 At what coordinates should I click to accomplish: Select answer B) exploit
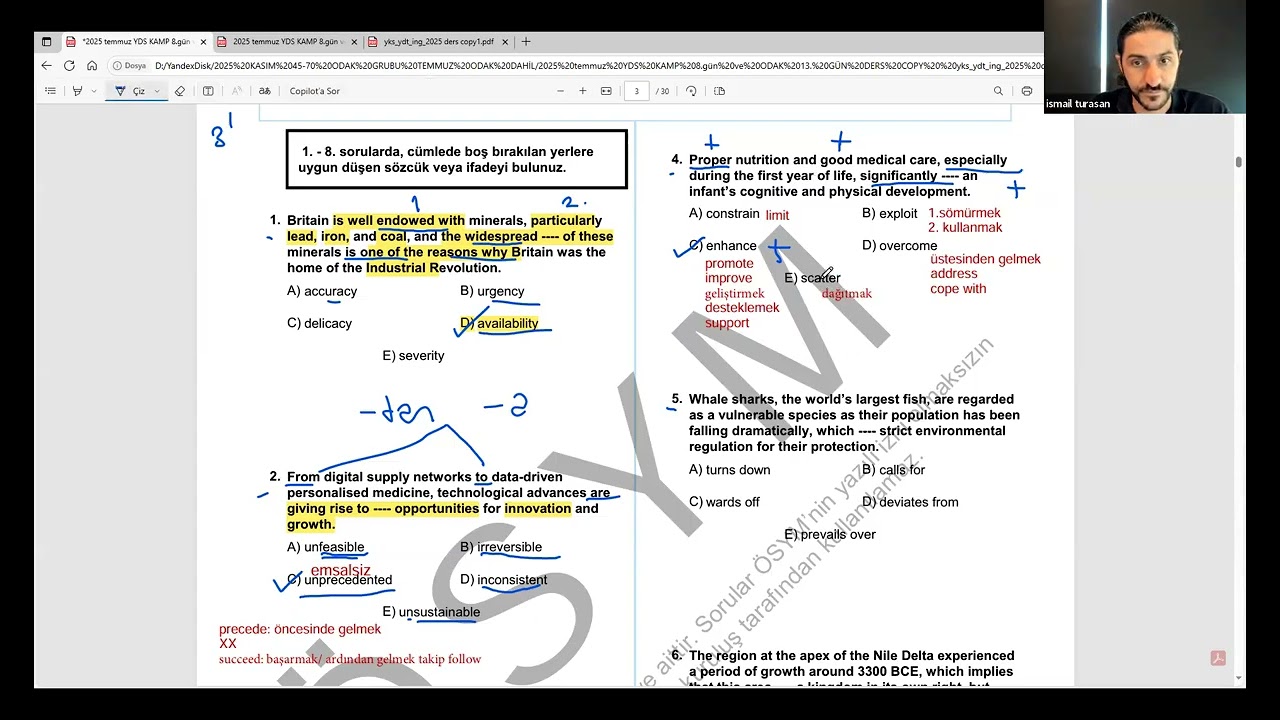pyautogui.click(x=890, y=213)
